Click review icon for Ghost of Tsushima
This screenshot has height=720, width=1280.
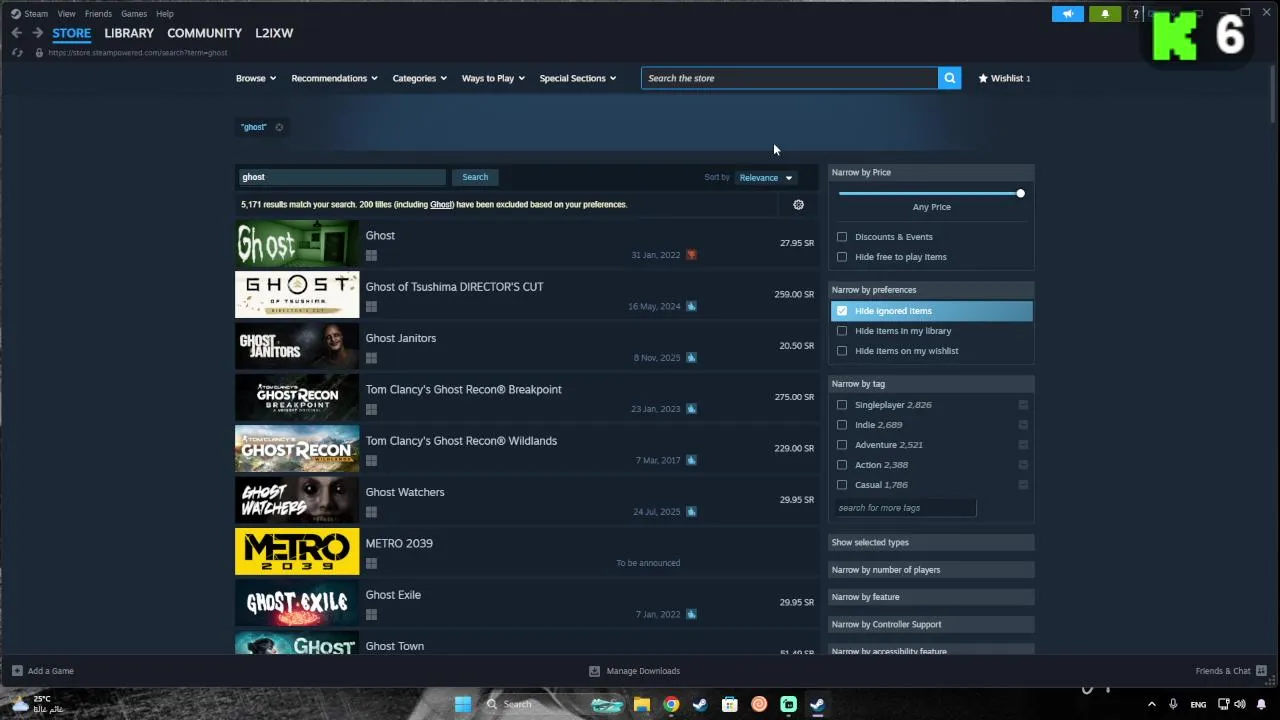[x=691, y=306]
